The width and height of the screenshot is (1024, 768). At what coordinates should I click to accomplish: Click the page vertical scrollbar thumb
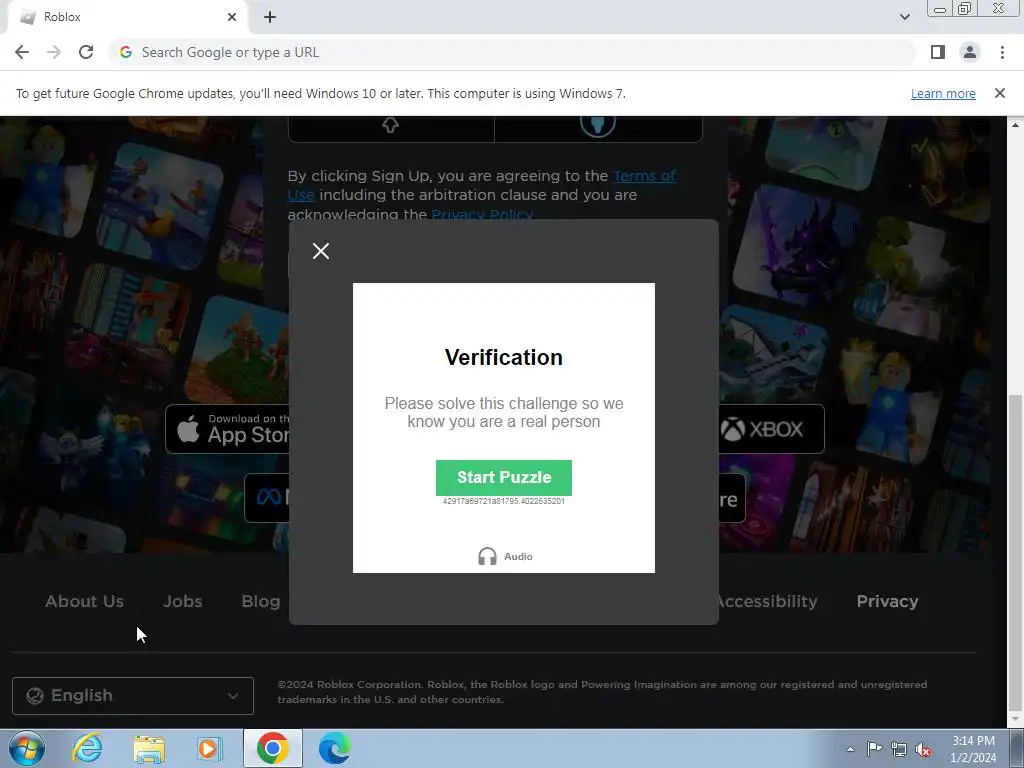[1015, 552]
